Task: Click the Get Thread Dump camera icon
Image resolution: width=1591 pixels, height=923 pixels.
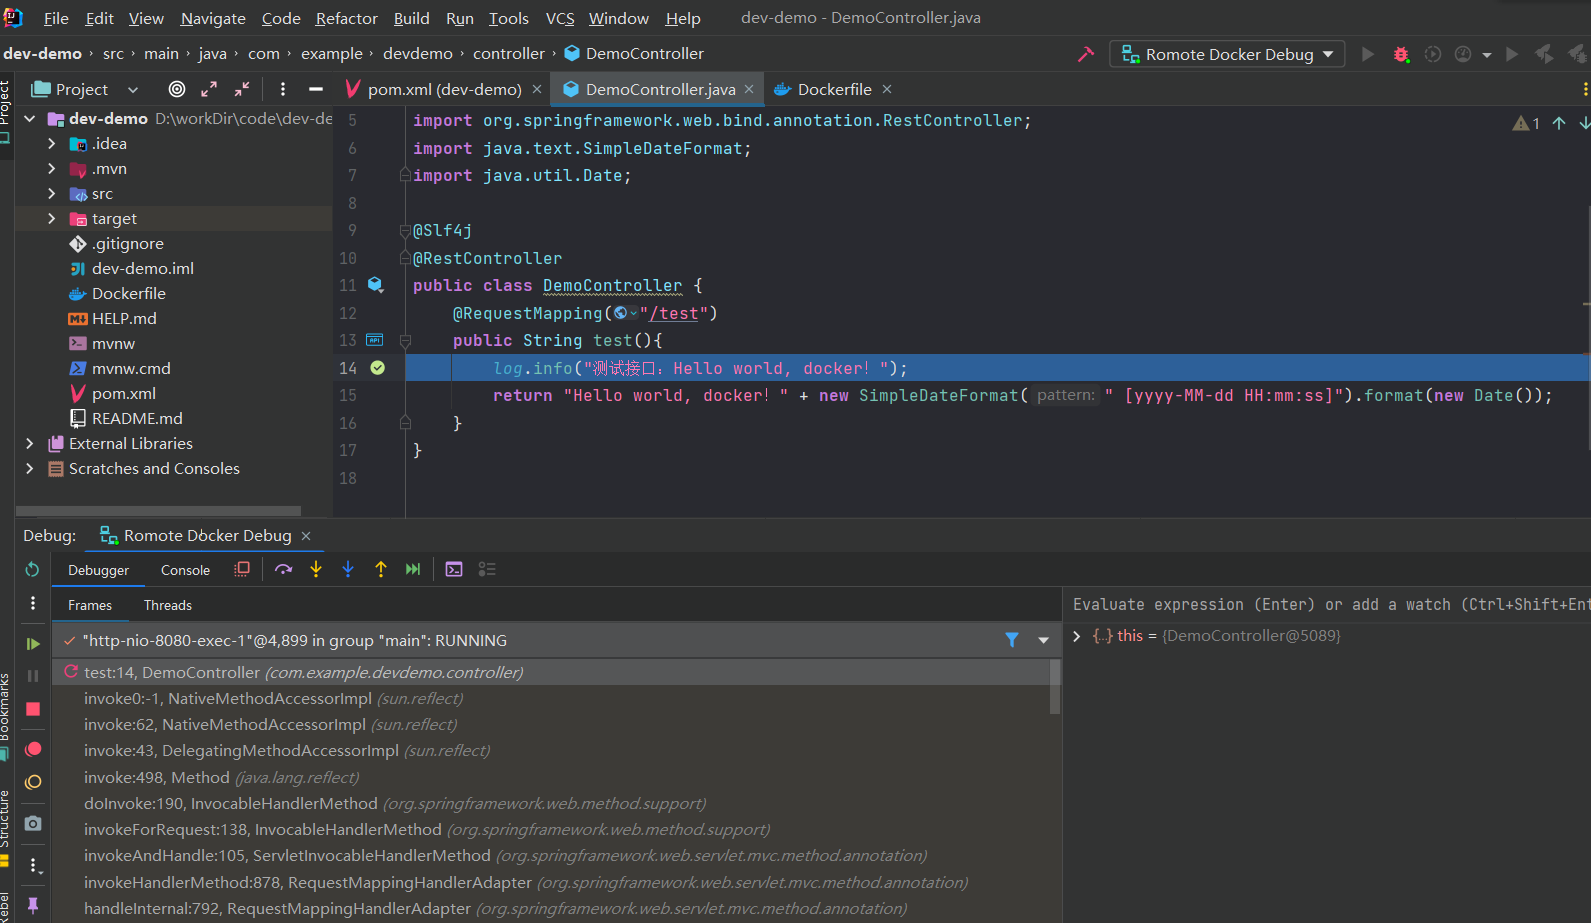Action: pyautogui.click(x=33, y=823)
